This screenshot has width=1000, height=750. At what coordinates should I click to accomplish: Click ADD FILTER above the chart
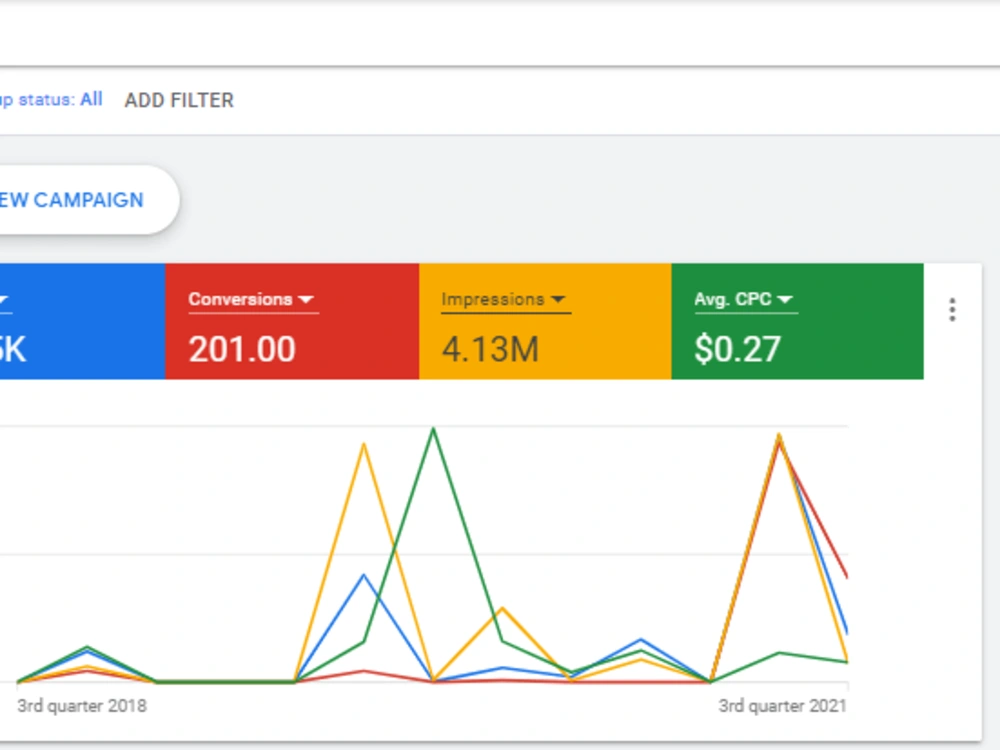(x=178, y=100)
